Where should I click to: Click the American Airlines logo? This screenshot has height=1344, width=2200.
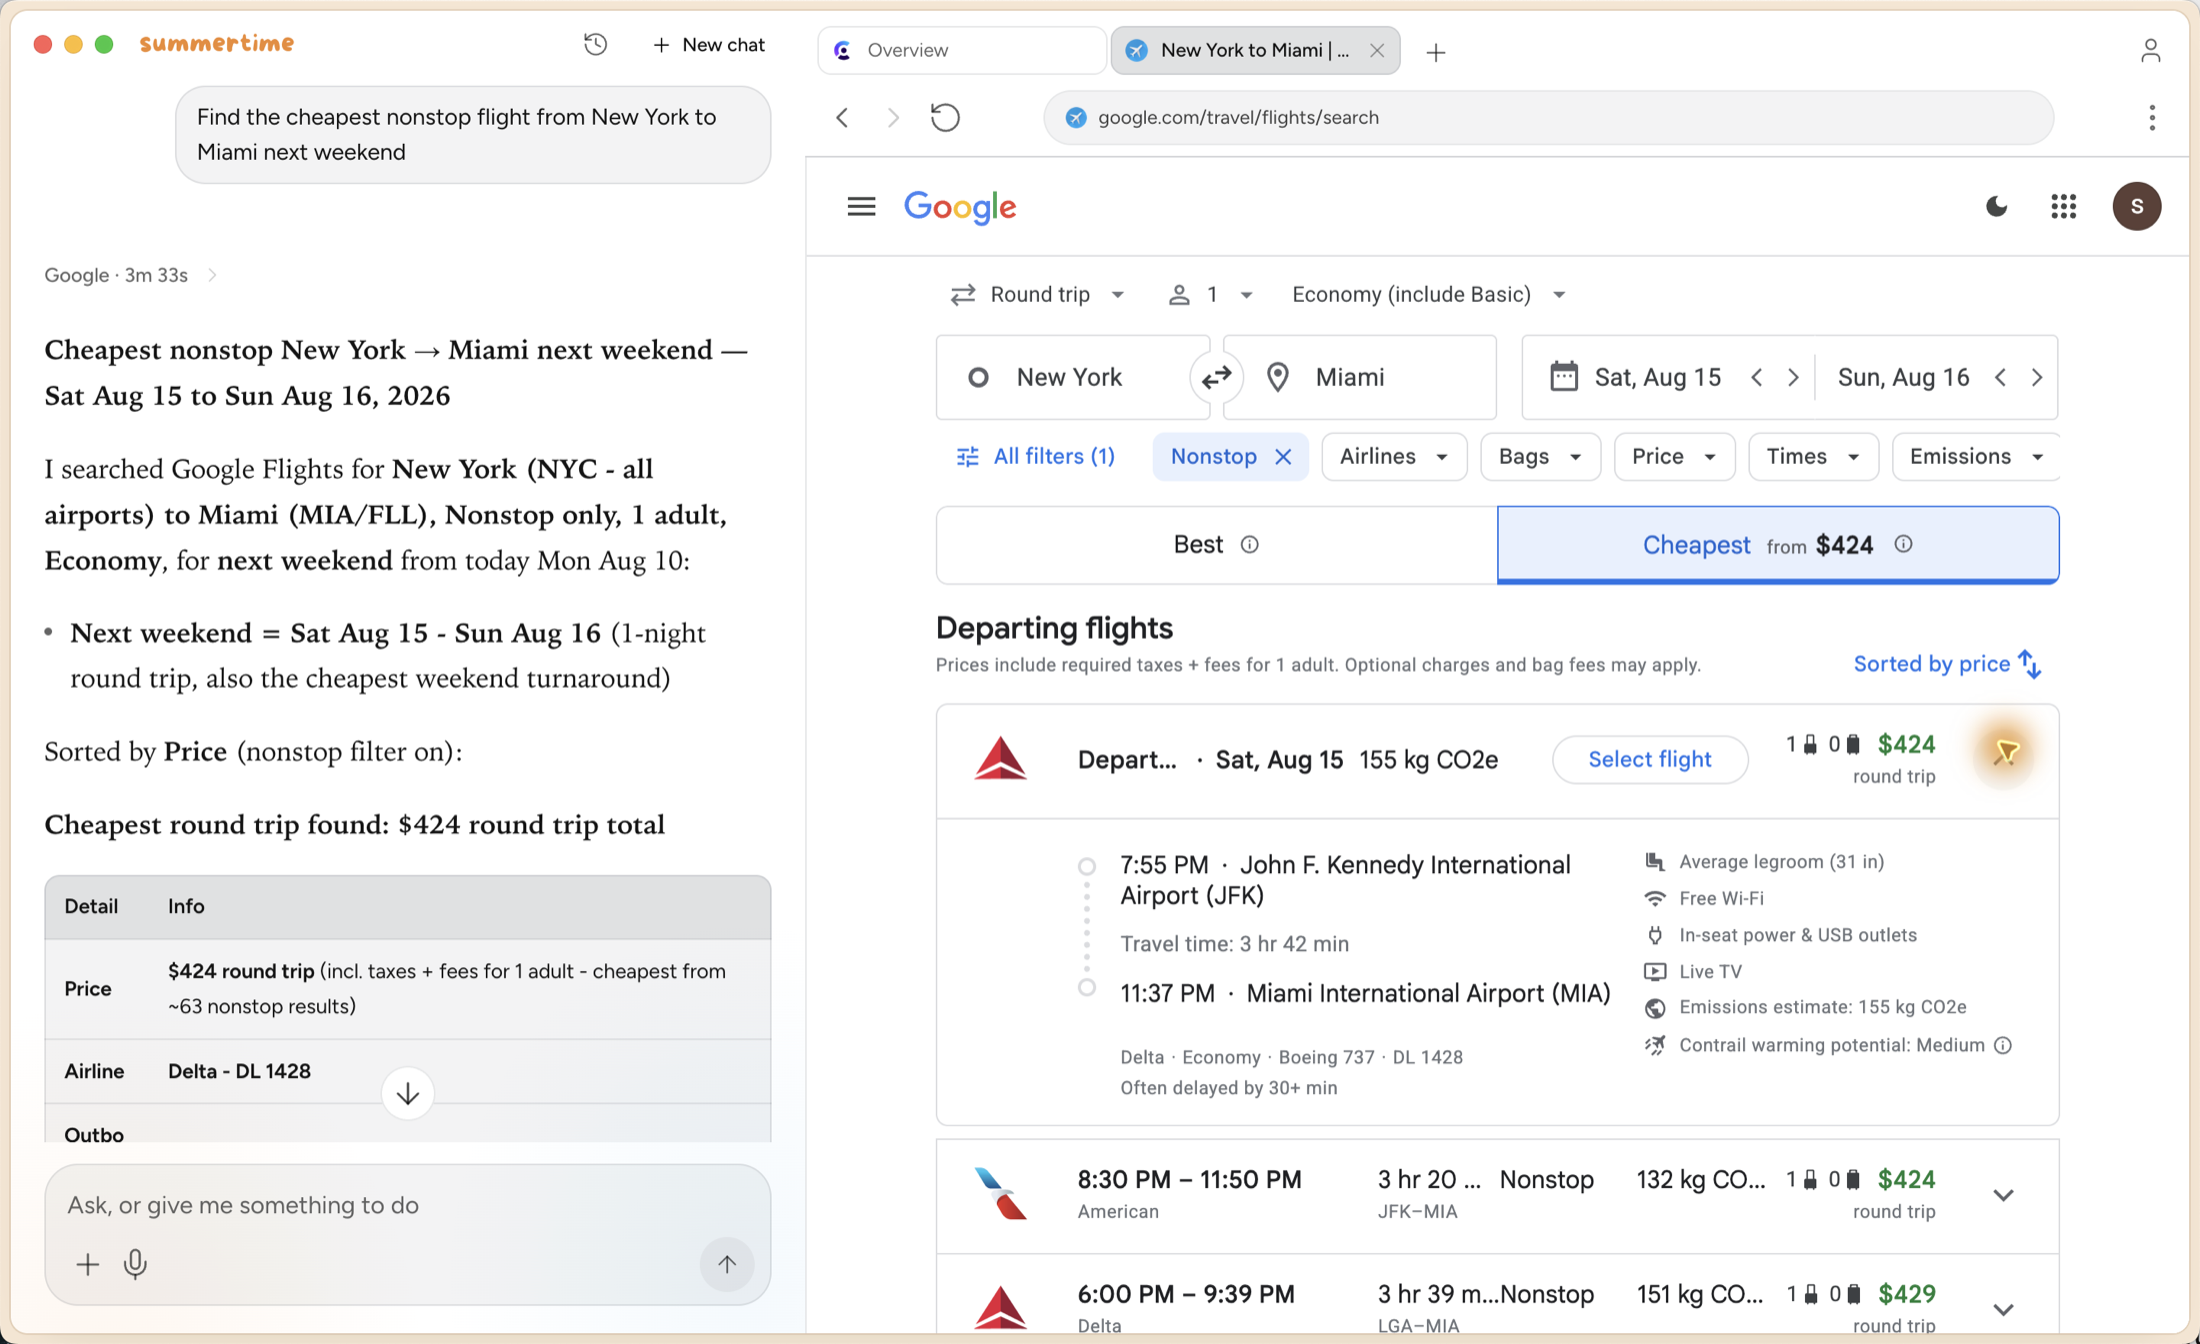point(1001,1194)
